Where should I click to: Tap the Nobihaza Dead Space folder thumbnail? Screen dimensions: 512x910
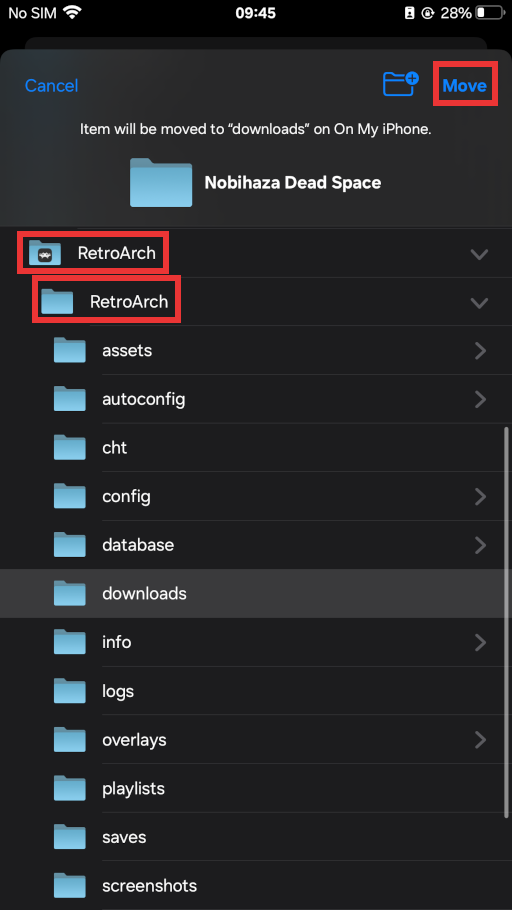tap(161, 182)
